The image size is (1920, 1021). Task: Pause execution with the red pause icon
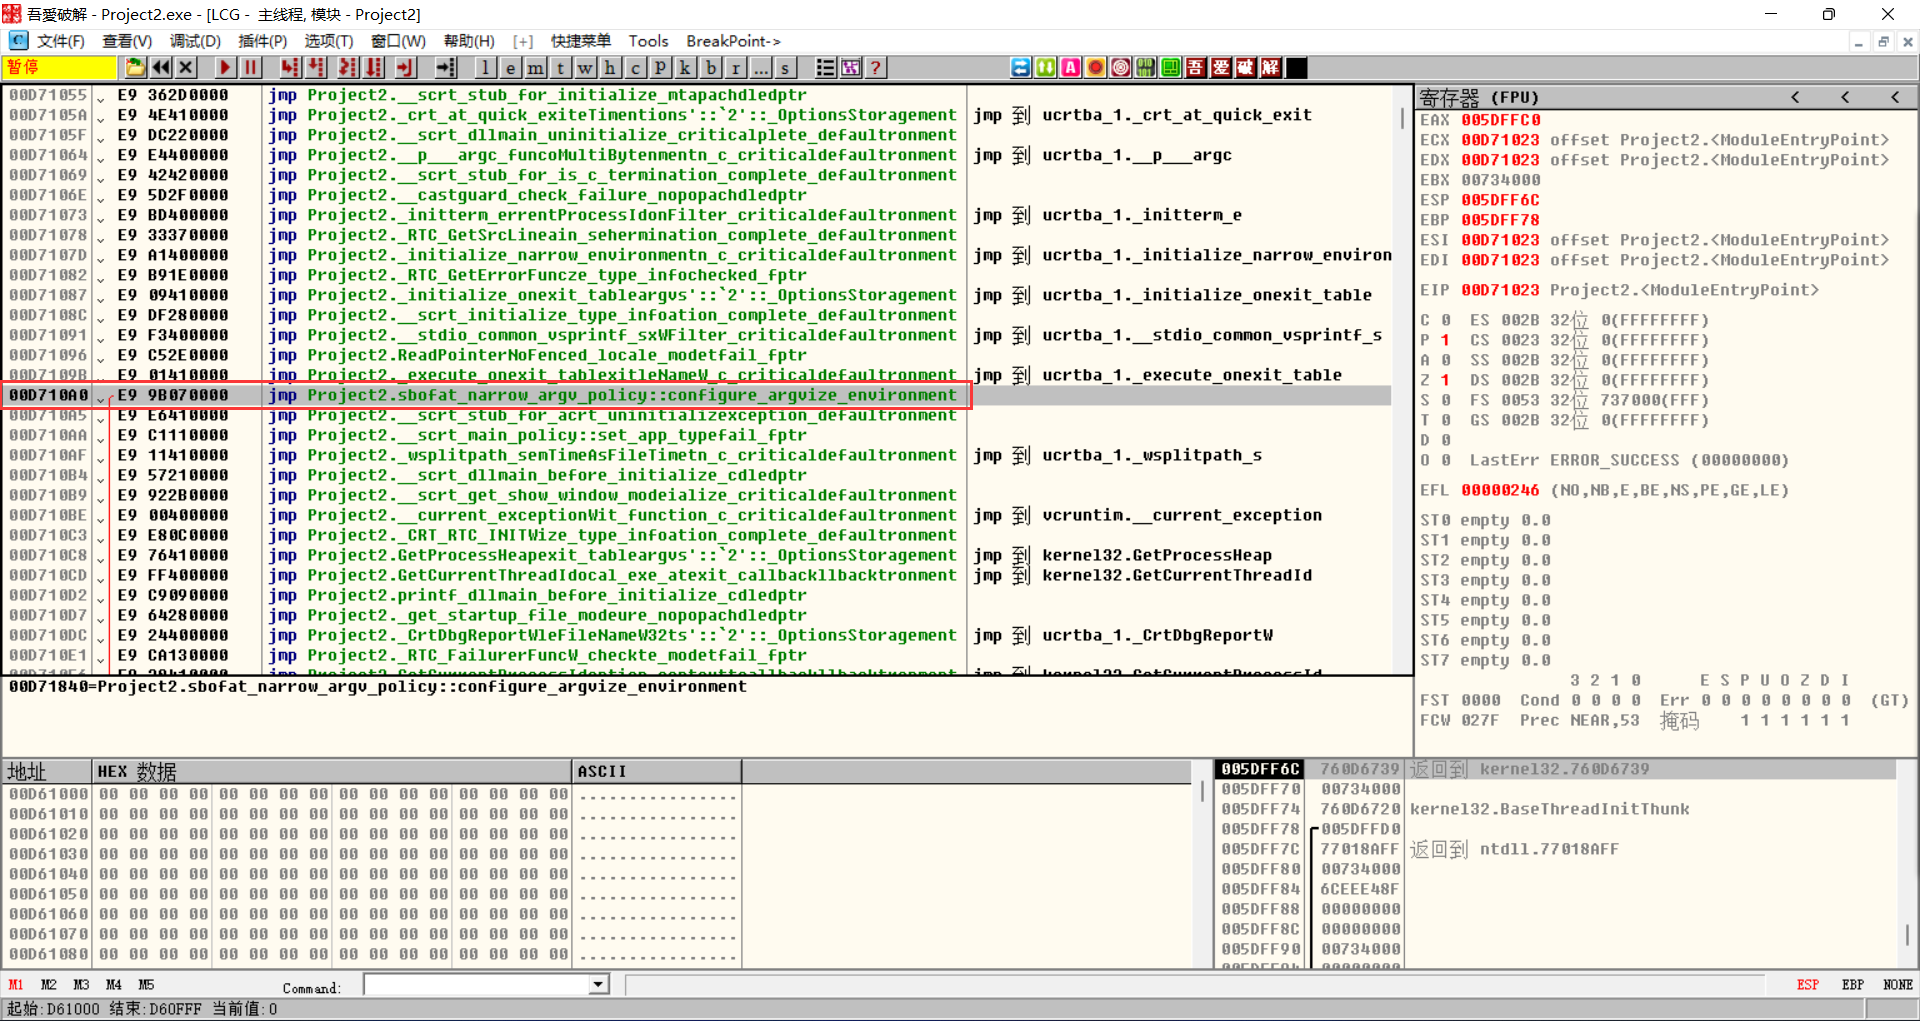(x=251, y=67)
